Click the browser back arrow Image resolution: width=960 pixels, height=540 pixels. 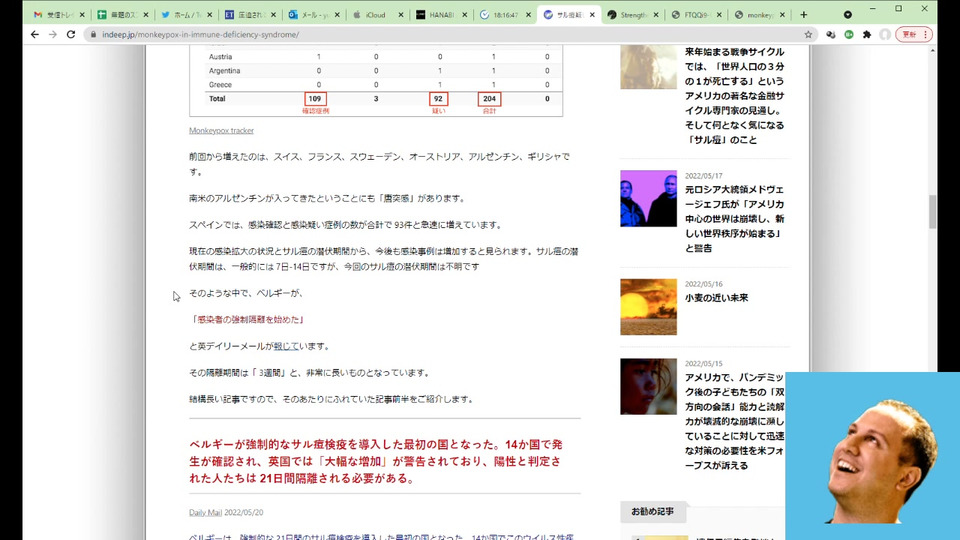(x=34, y=34)
